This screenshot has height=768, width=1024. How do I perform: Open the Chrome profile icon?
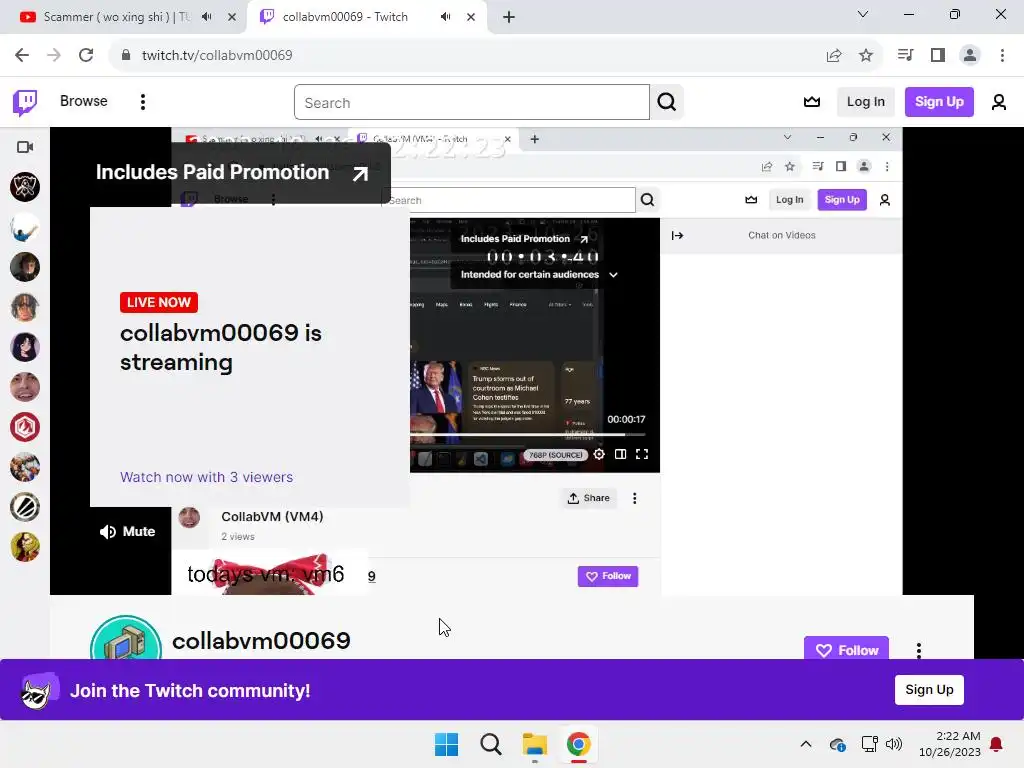[x=970, y=55]
